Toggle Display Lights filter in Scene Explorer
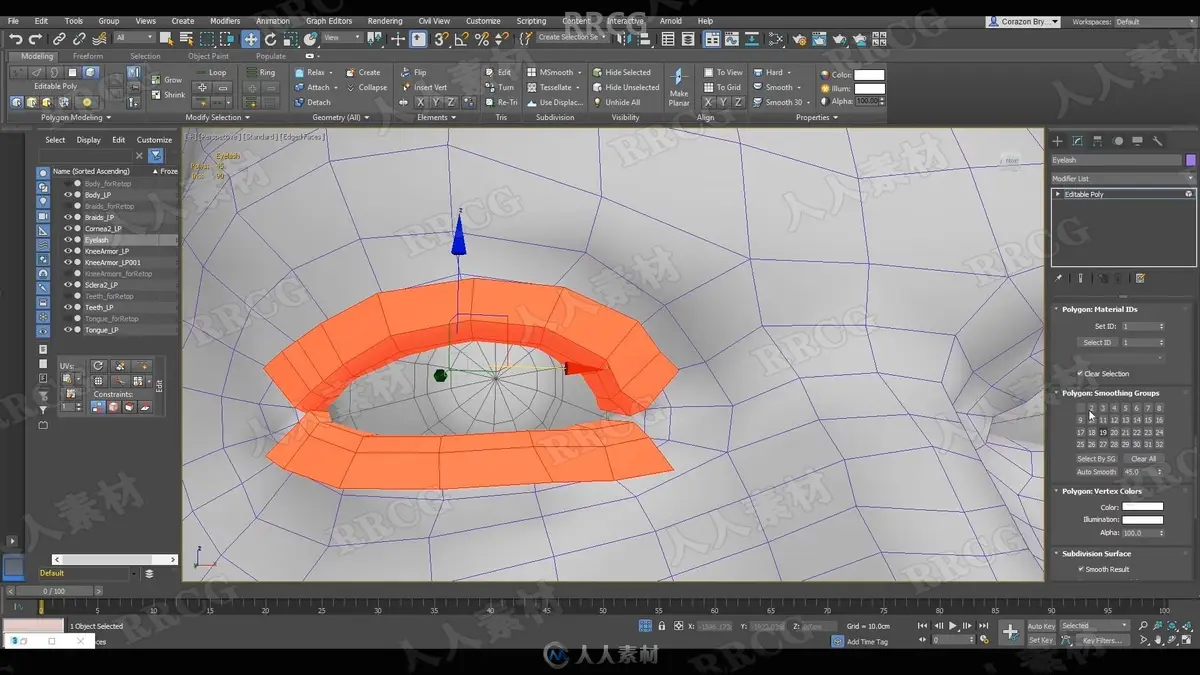This screenshot has height=675, width=1200. pyautogui.click(x=43, y=201)
